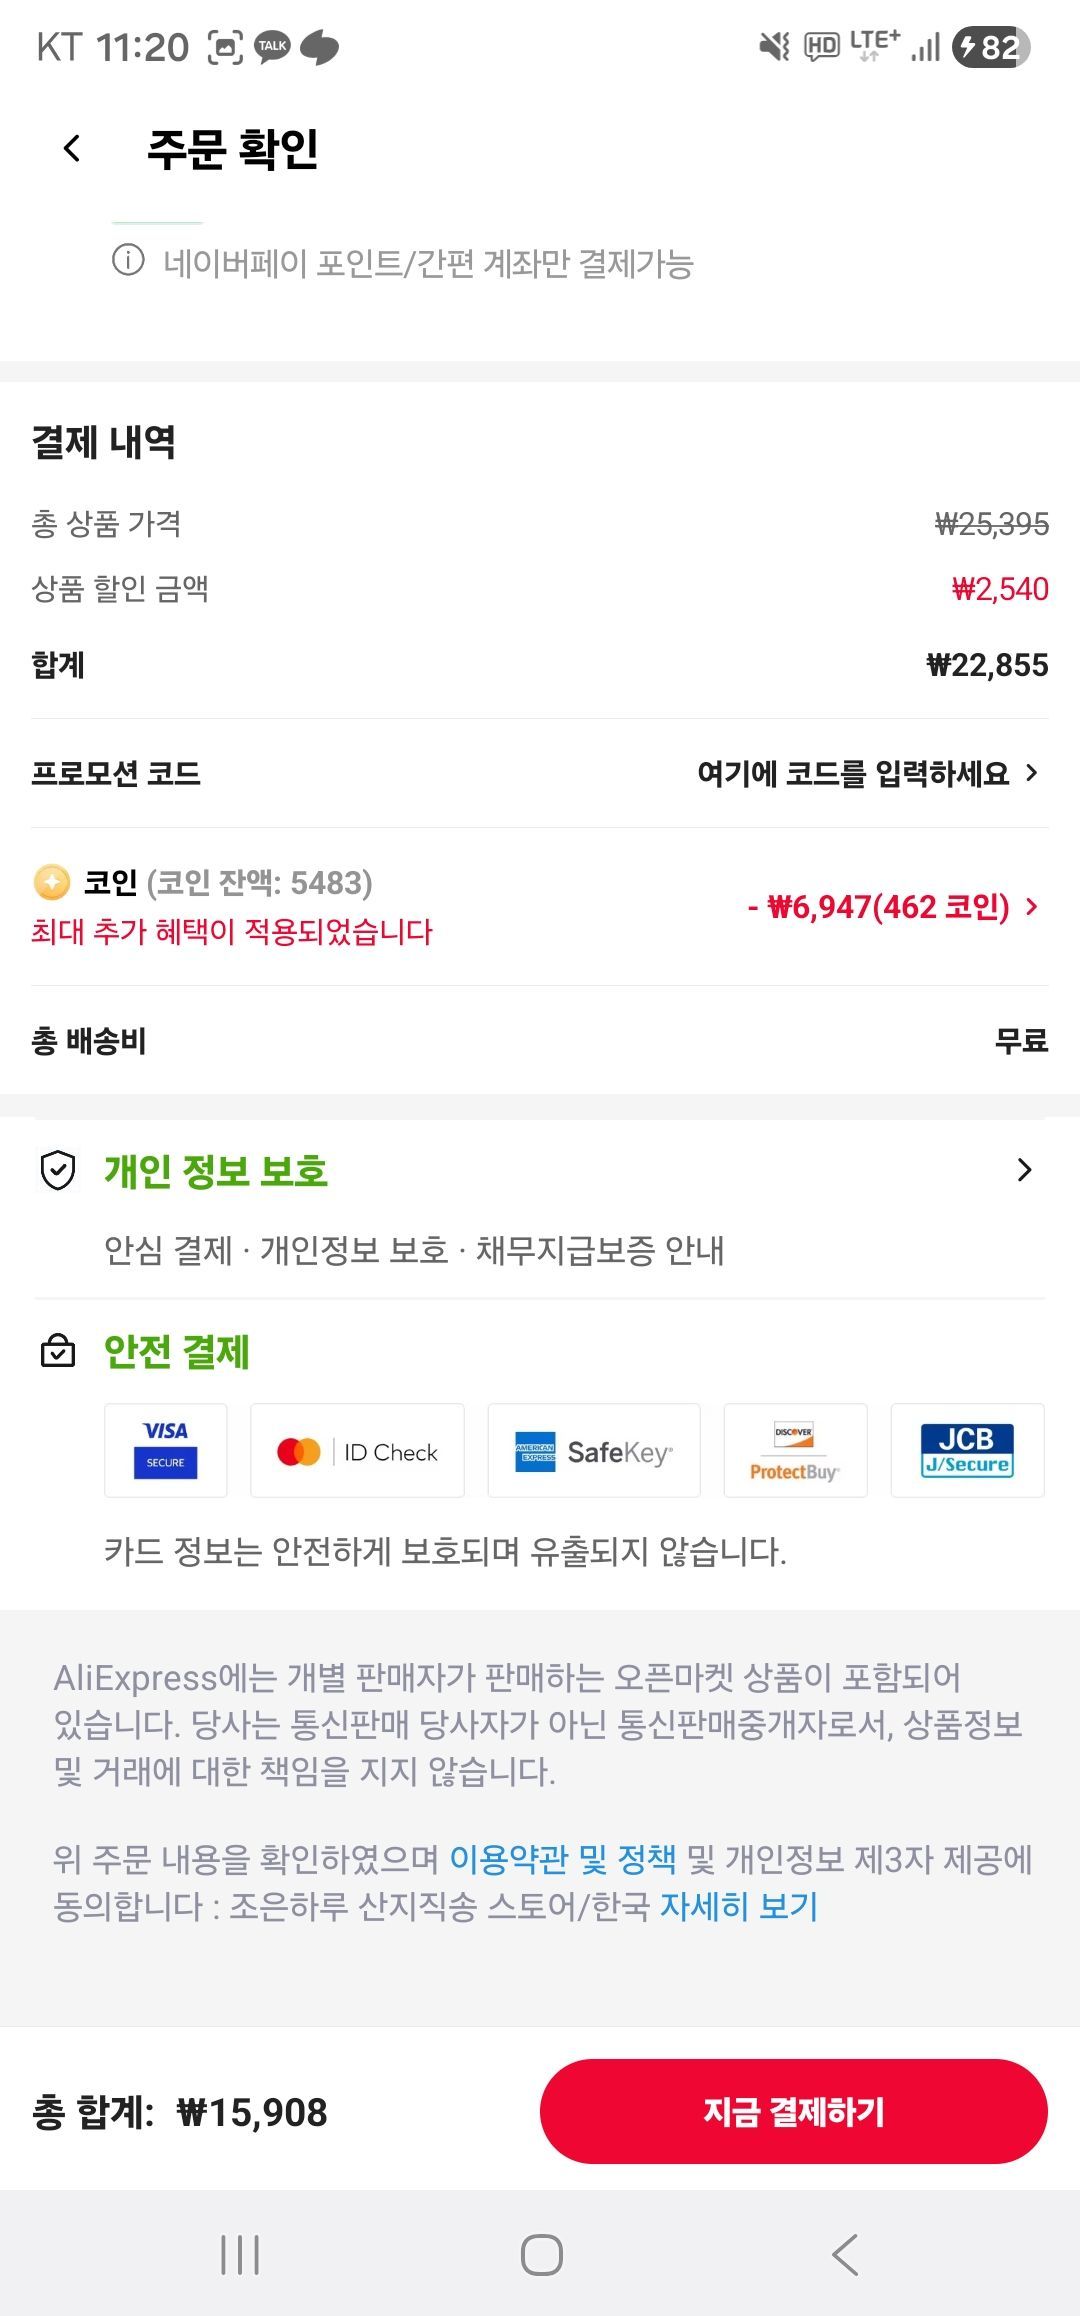Image resolution: width=1080 pixels, height=2316 pixels.
Task: Tap the 안전 결제 shopping bag icon
Action: click(58, 1351)
